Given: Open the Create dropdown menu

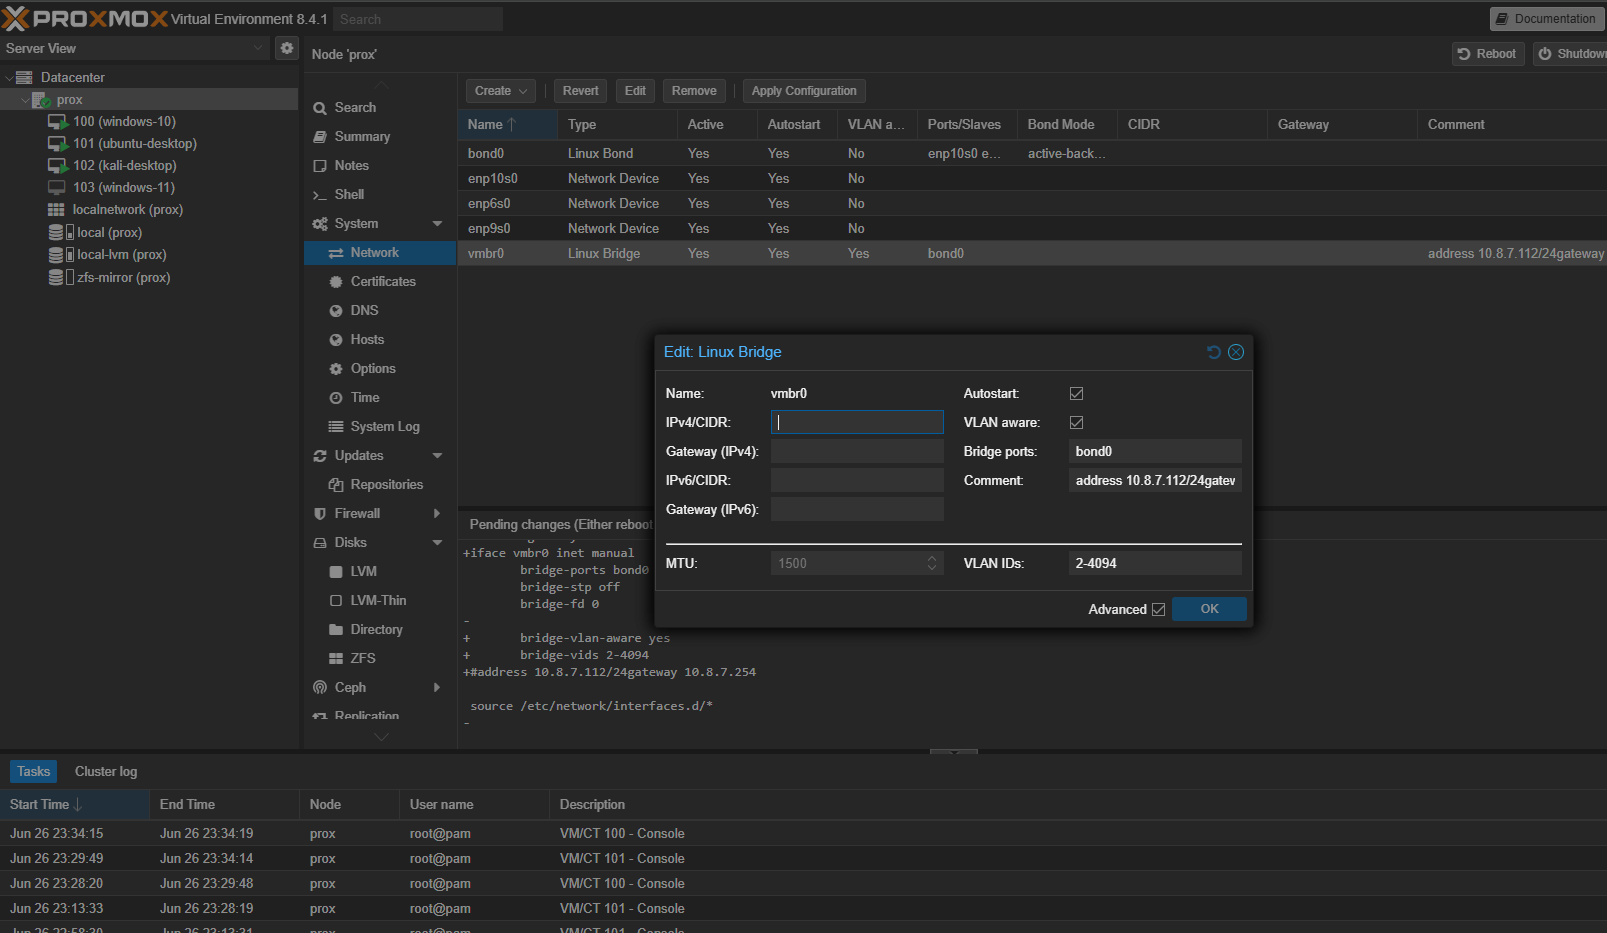Looking at the screenshot, I should 500,90.
